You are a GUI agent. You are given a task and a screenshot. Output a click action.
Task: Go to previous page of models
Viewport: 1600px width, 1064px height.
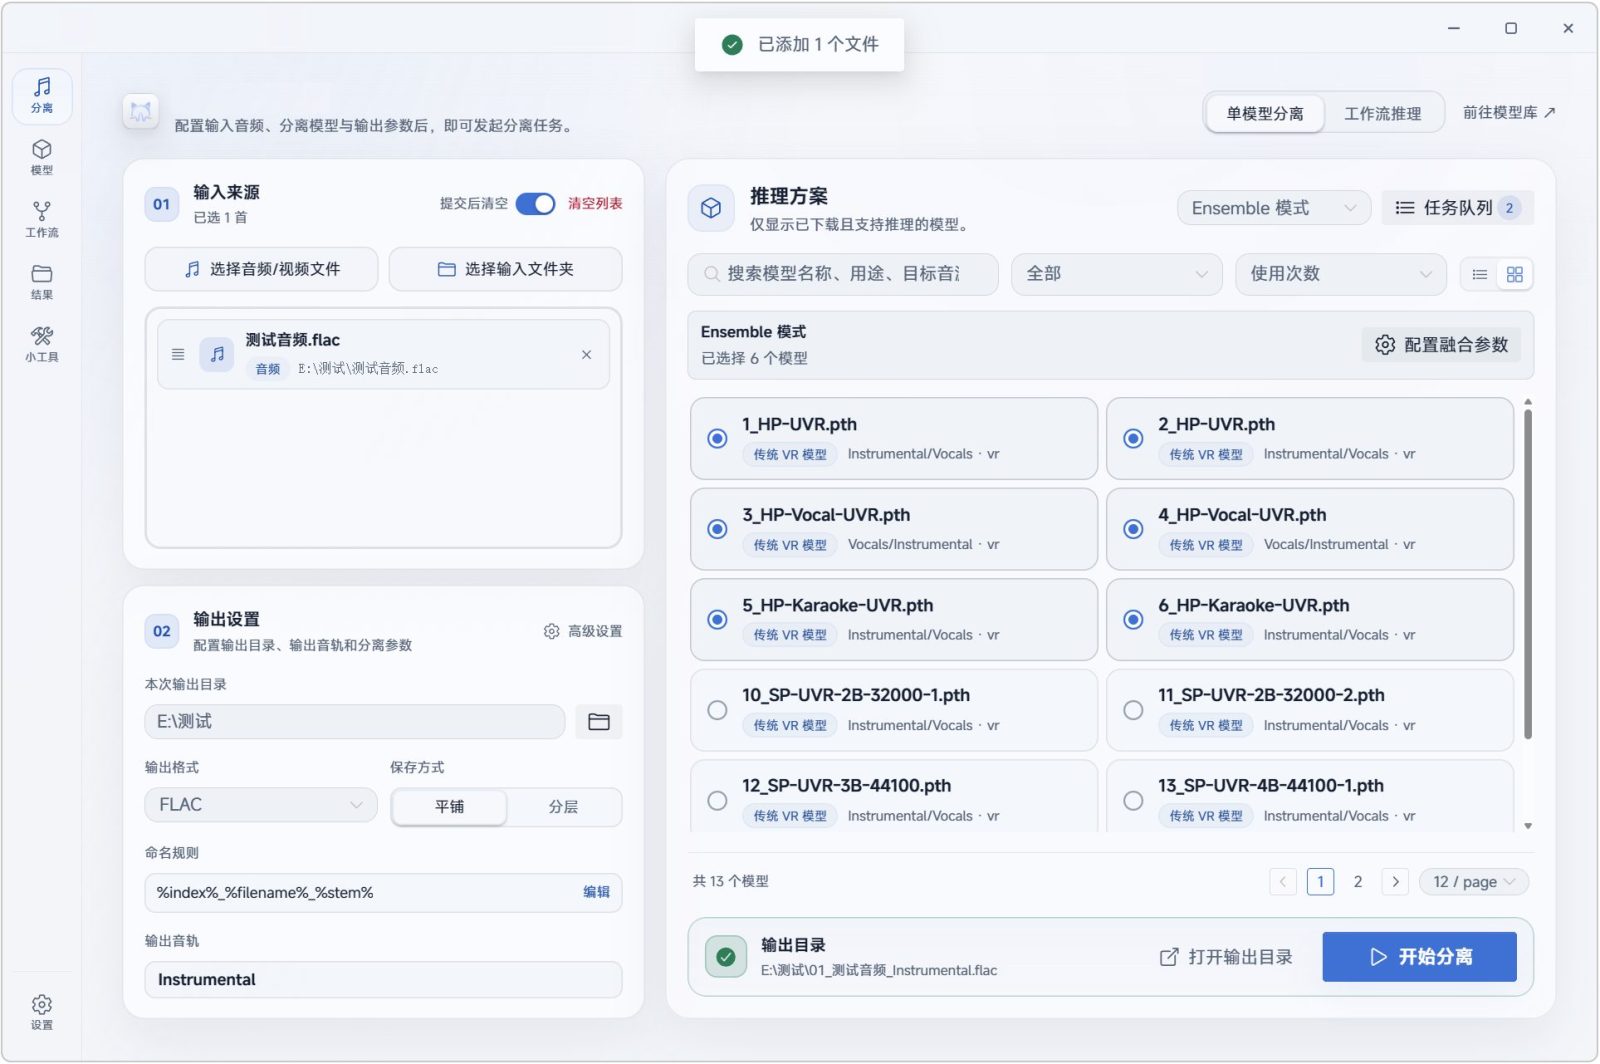point(1283,882)
